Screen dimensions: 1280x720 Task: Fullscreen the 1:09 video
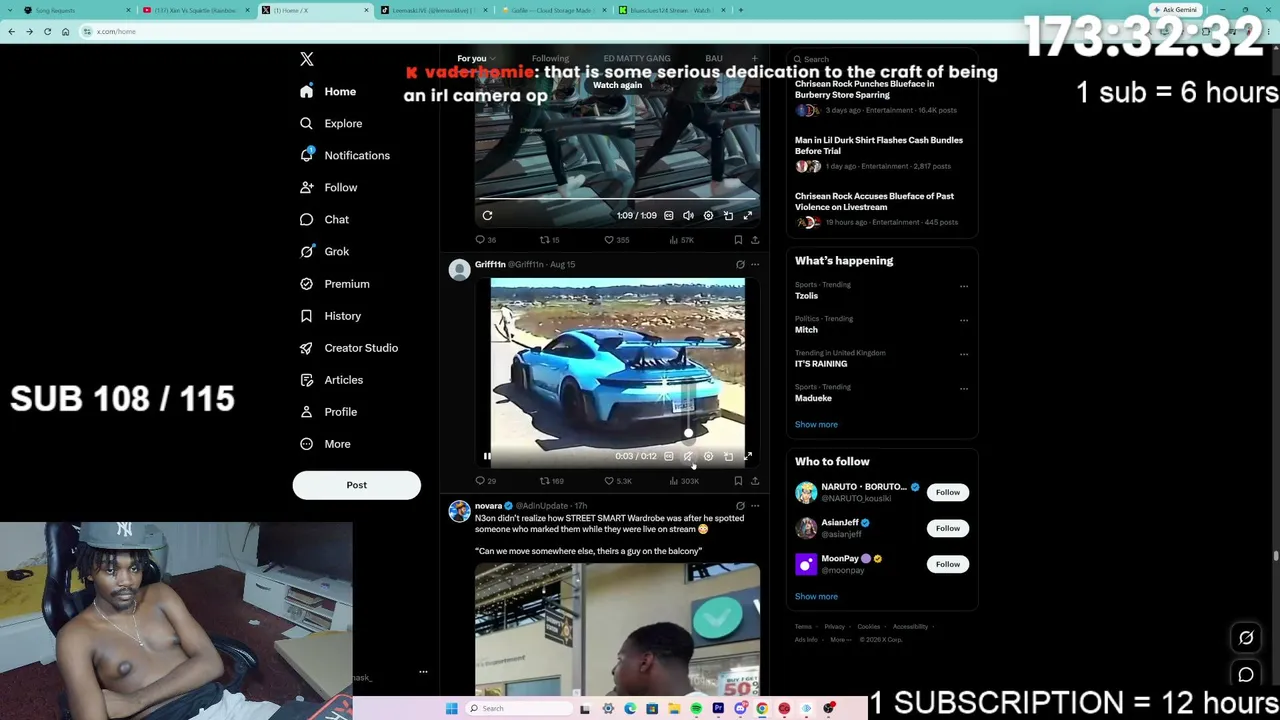click(748, 215)
